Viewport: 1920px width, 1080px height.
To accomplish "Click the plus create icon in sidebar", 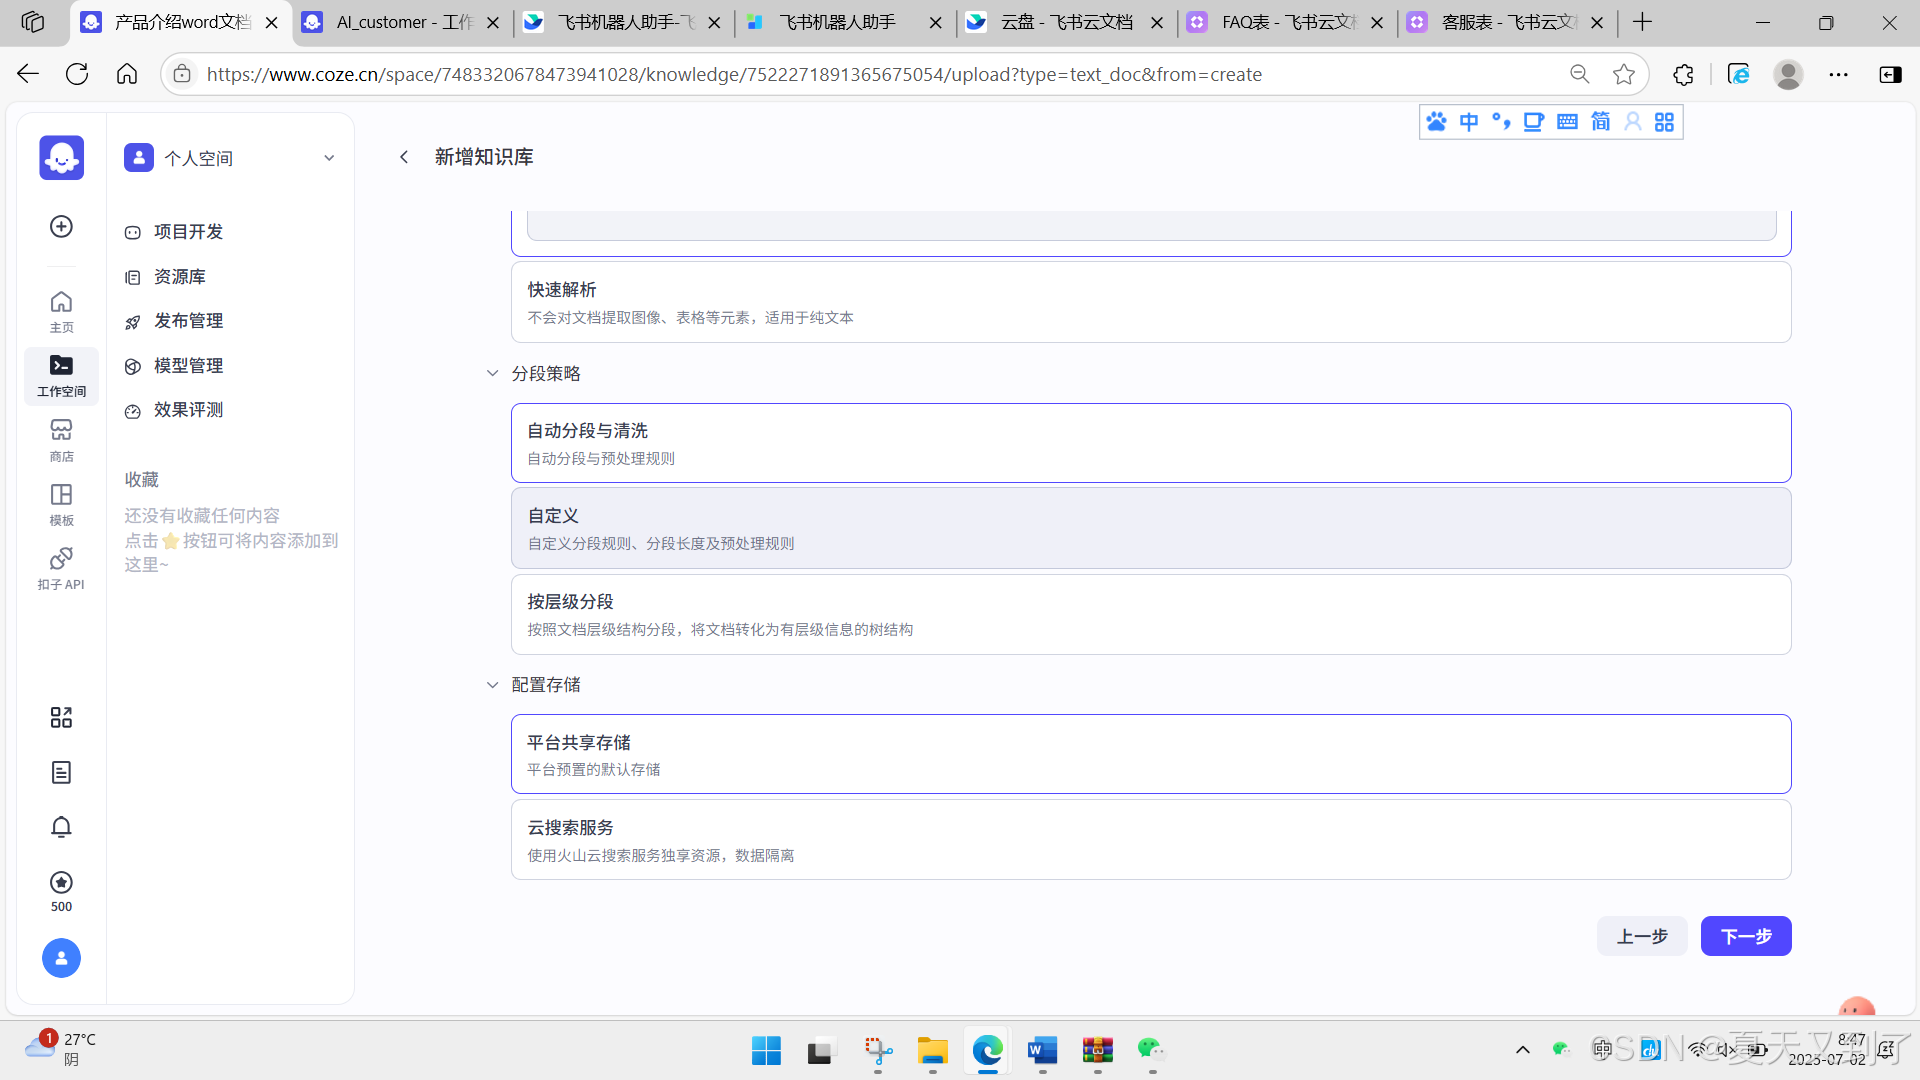I will click(x=61, y=227).
